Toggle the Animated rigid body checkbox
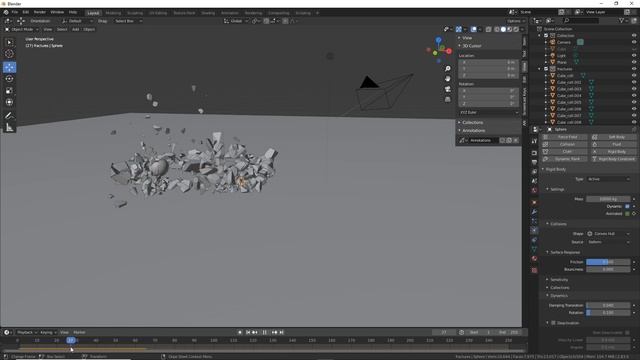The width and height of the screenshot is (640, 360). click(x=627, y=213)
